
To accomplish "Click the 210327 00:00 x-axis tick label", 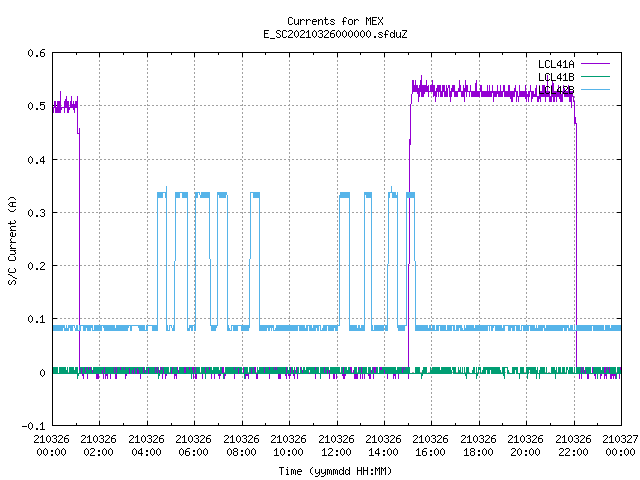I will (x=620, y=445).
